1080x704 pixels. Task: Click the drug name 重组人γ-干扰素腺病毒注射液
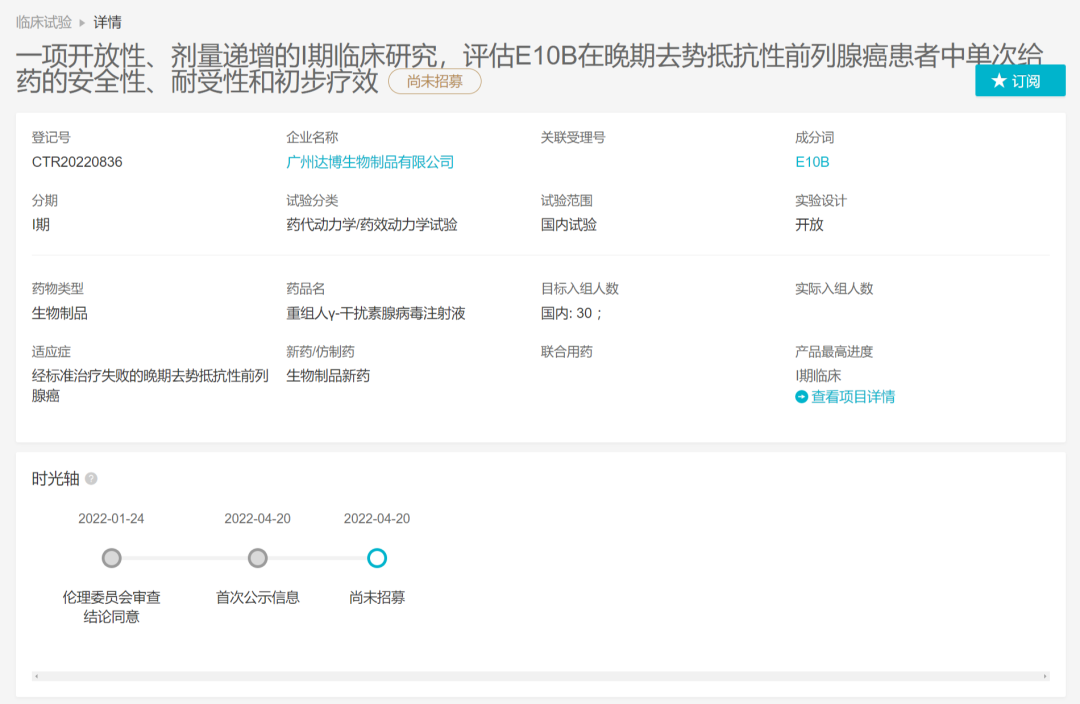point(376,313)
